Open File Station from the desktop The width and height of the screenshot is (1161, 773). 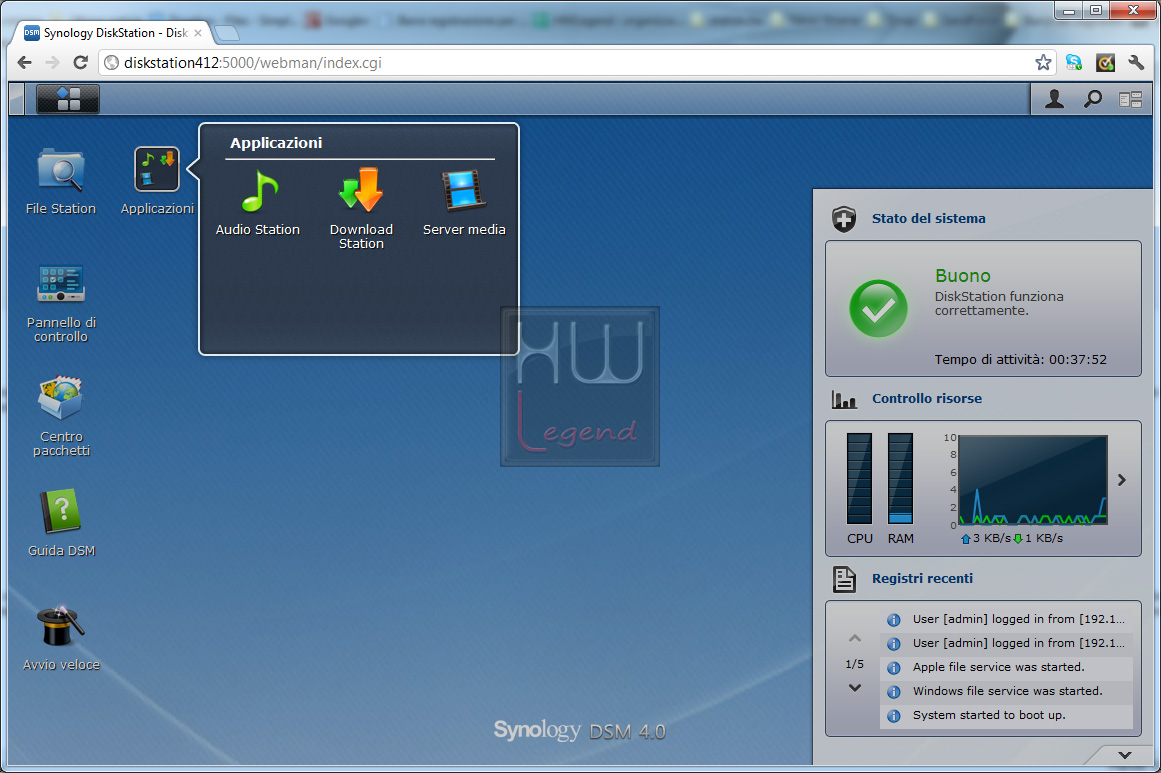pyautogui.click(x=61, y=181)
